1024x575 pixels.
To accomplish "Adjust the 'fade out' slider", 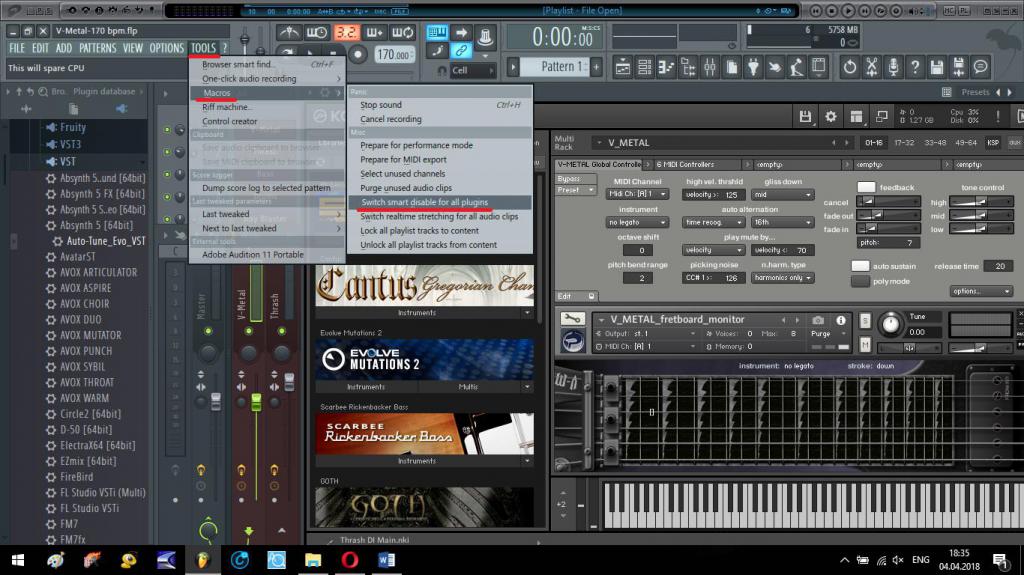I will click(x=888, y=216).
